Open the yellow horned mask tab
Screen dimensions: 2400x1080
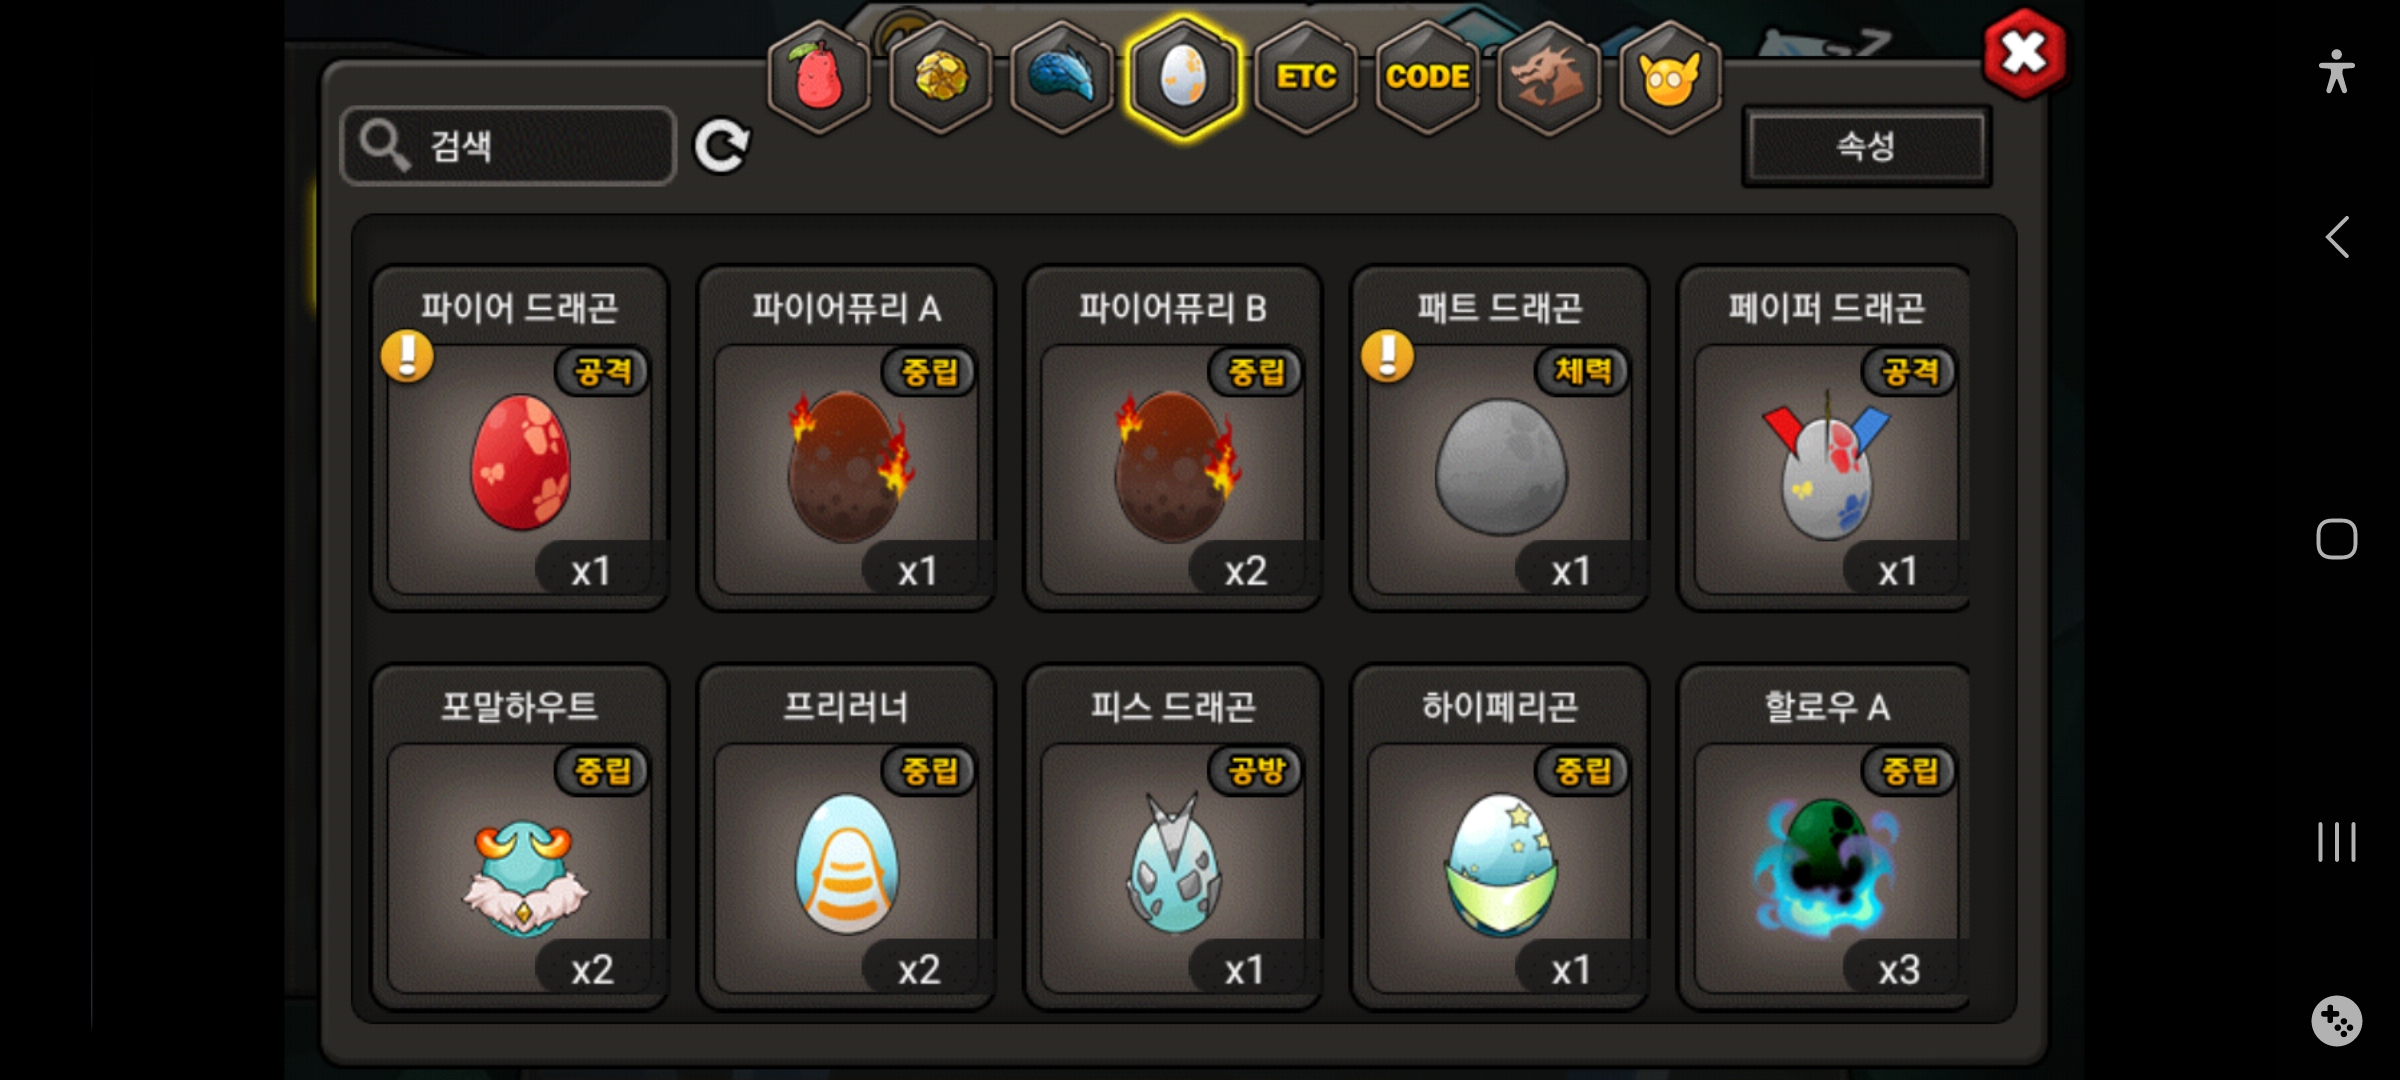(1670, 77)
